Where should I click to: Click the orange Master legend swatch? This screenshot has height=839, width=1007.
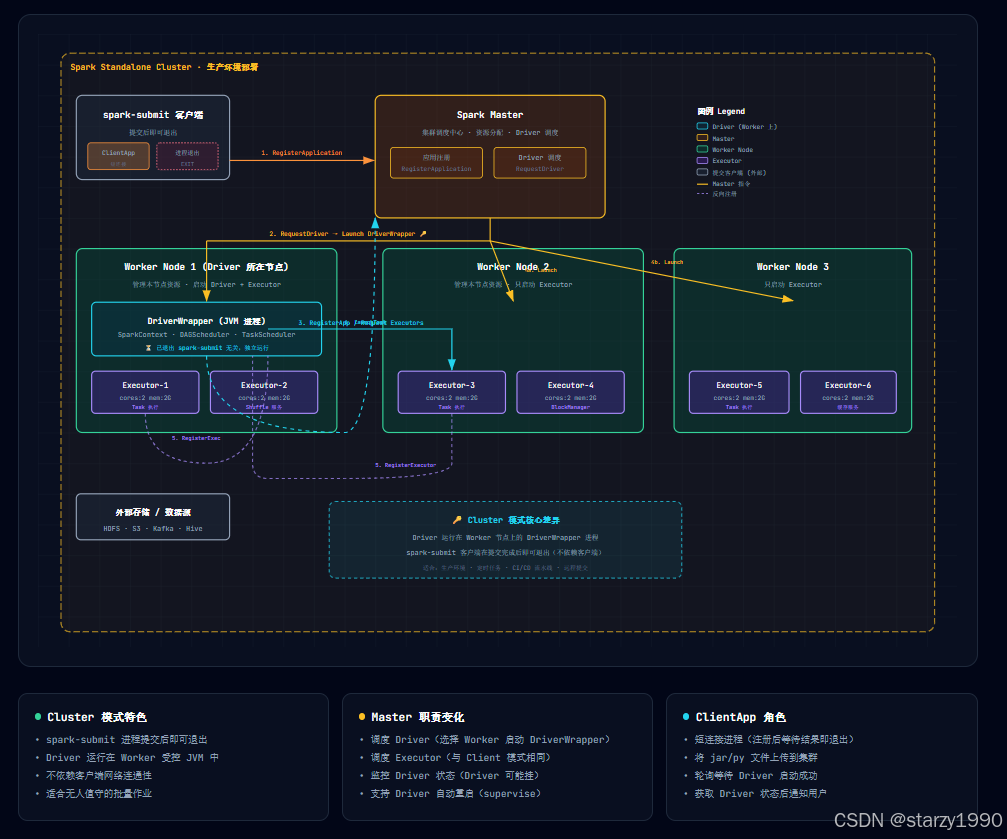point(703,138)
